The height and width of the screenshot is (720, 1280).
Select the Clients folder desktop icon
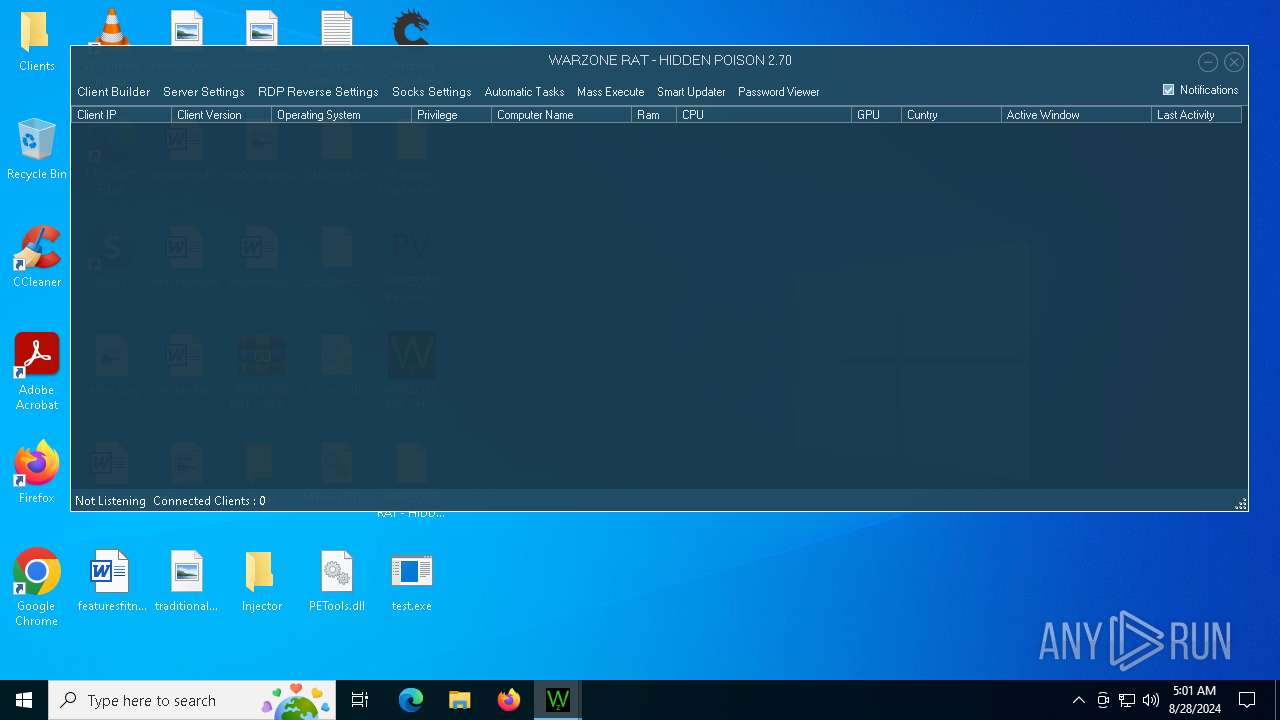(x=36, y=42)
